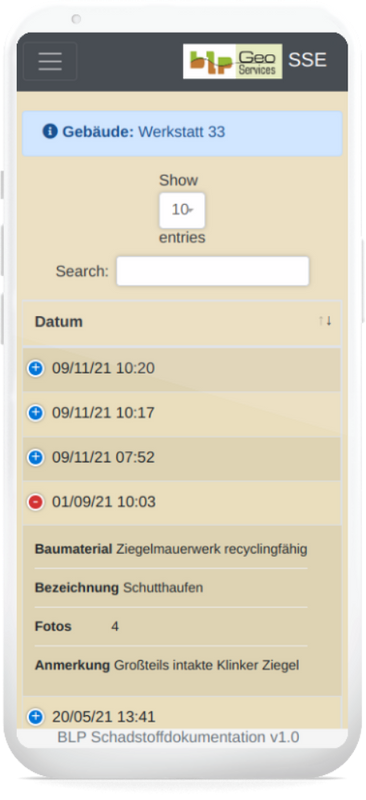Click the BLP Schadstoffdokumentation v1.0 footer

(x=178, y=737)
